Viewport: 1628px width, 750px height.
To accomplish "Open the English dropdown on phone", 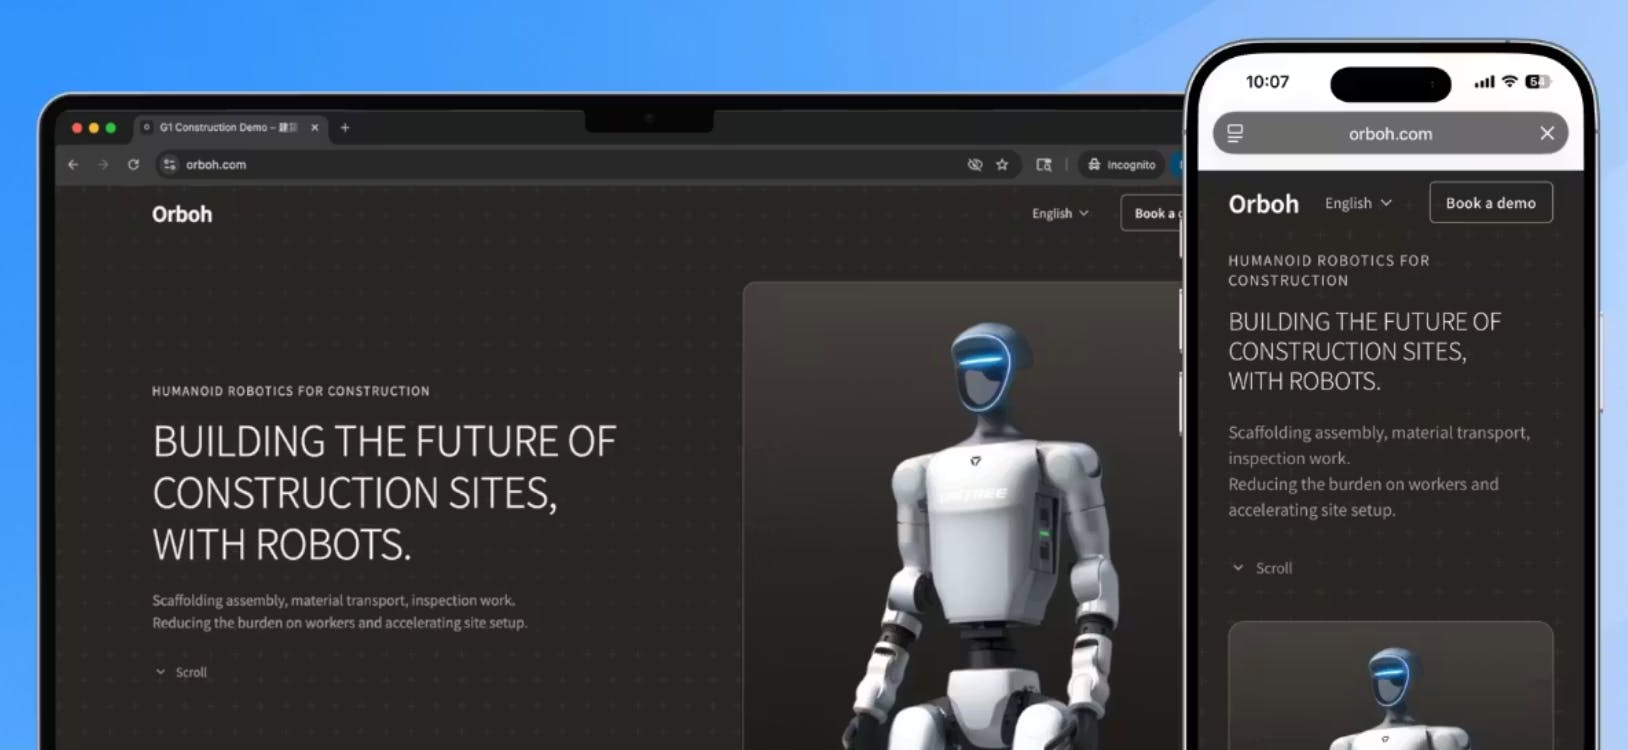I will (1358, 203).
